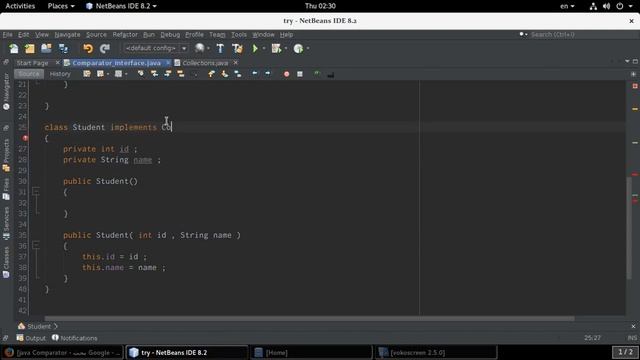Click Student in the breadcrumb bar
The height and width of the screenshot is (360, 640).
(x=38, y=326)
